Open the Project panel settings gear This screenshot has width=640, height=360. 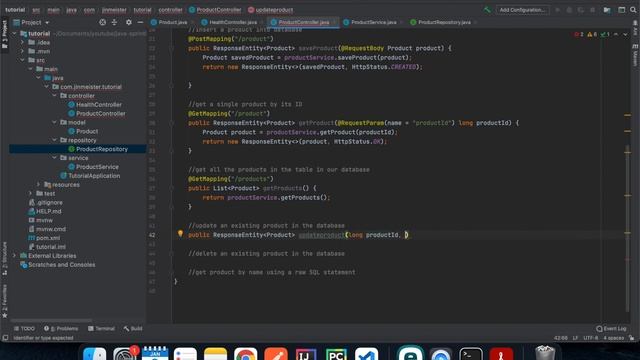[129, 22]
